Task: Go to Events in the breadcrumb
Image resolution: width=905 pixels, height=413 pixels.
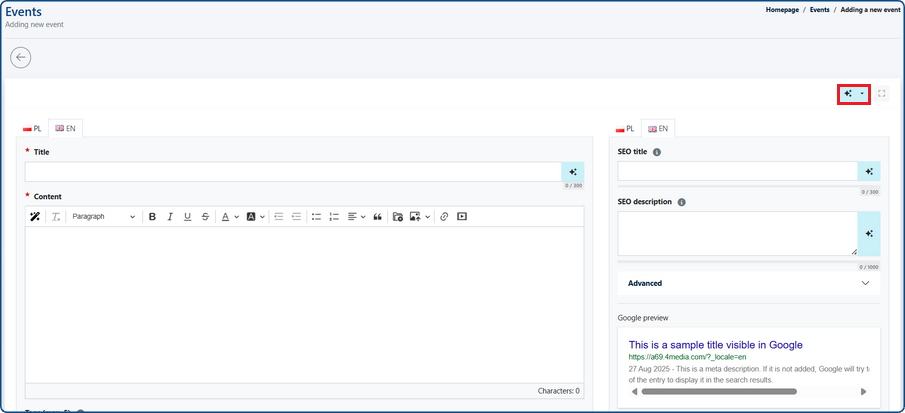Action: point(819,9)
